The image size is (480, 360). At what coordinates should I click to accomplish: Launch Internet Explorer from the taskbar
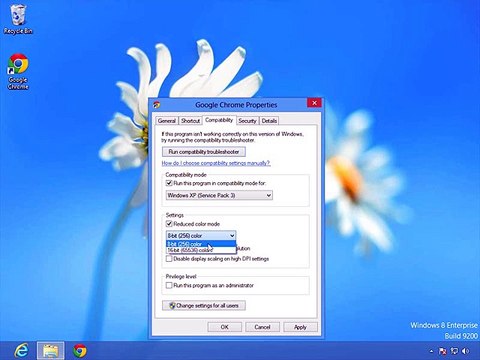(x=21, y=350)
